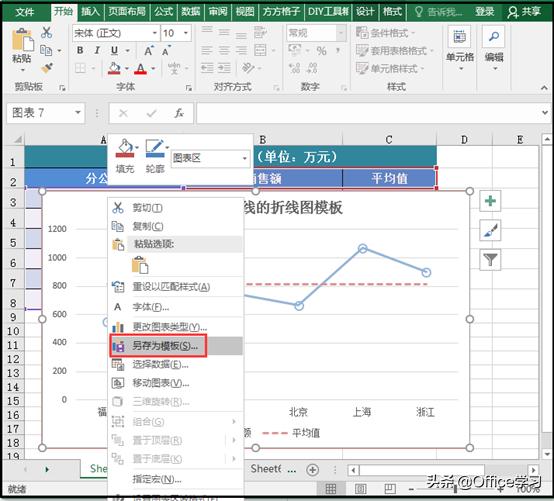Select 重设以匹配样式(A) menu item

coord(176,287)
